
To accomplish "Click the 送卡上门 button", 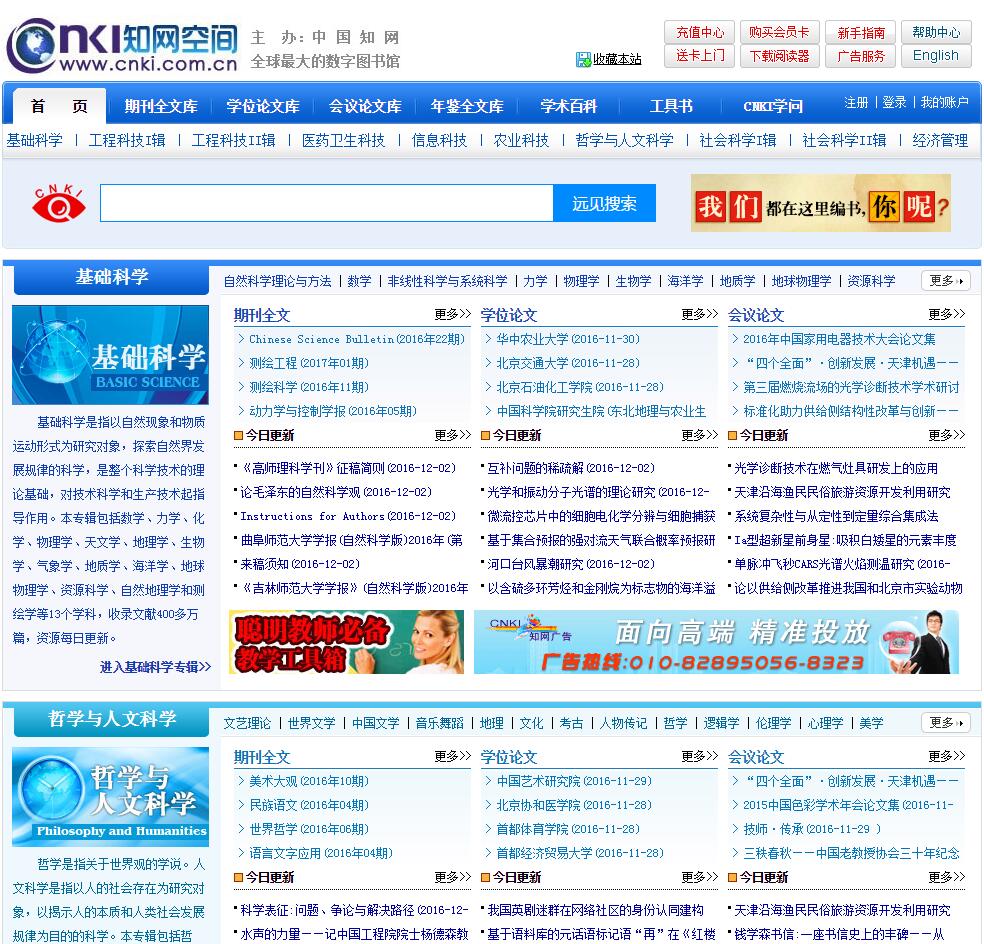I will tap(699, 56).
